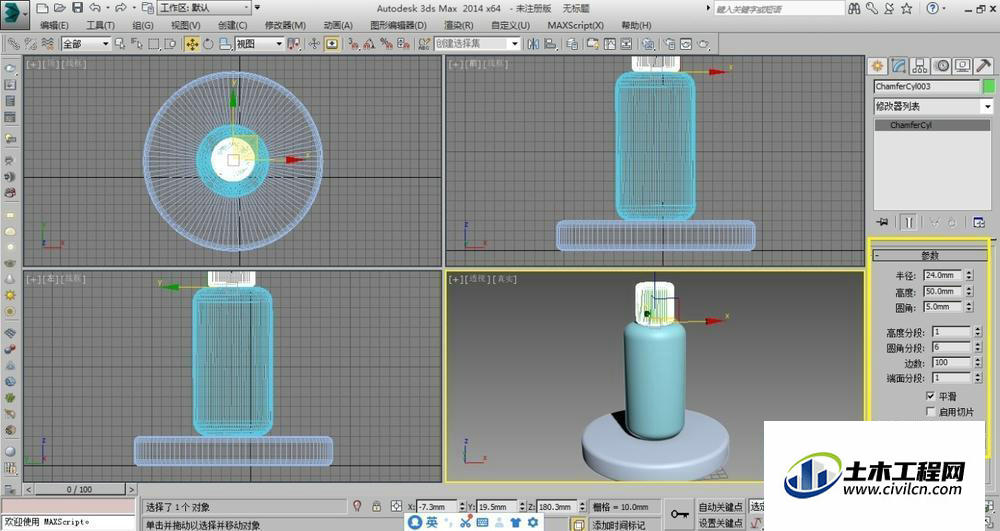Open the 渲染(R) menu
The image size is (1000, 531).
[459, 25]
